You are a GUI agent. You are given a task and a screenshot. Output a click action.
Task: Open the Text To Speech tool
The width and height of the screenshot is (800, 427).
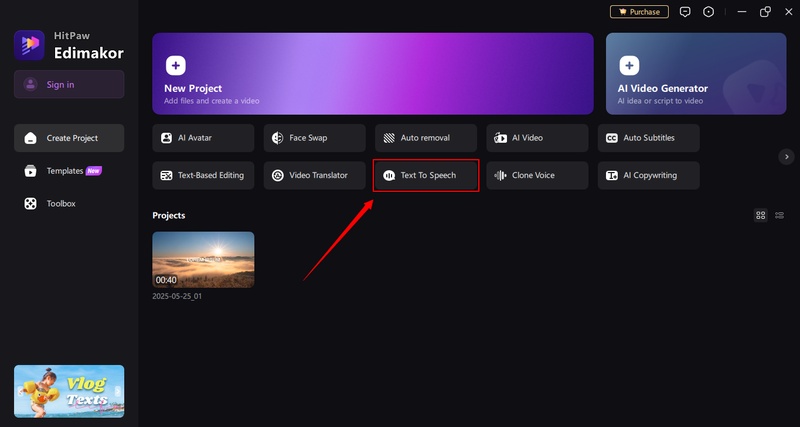pos(426,175)
